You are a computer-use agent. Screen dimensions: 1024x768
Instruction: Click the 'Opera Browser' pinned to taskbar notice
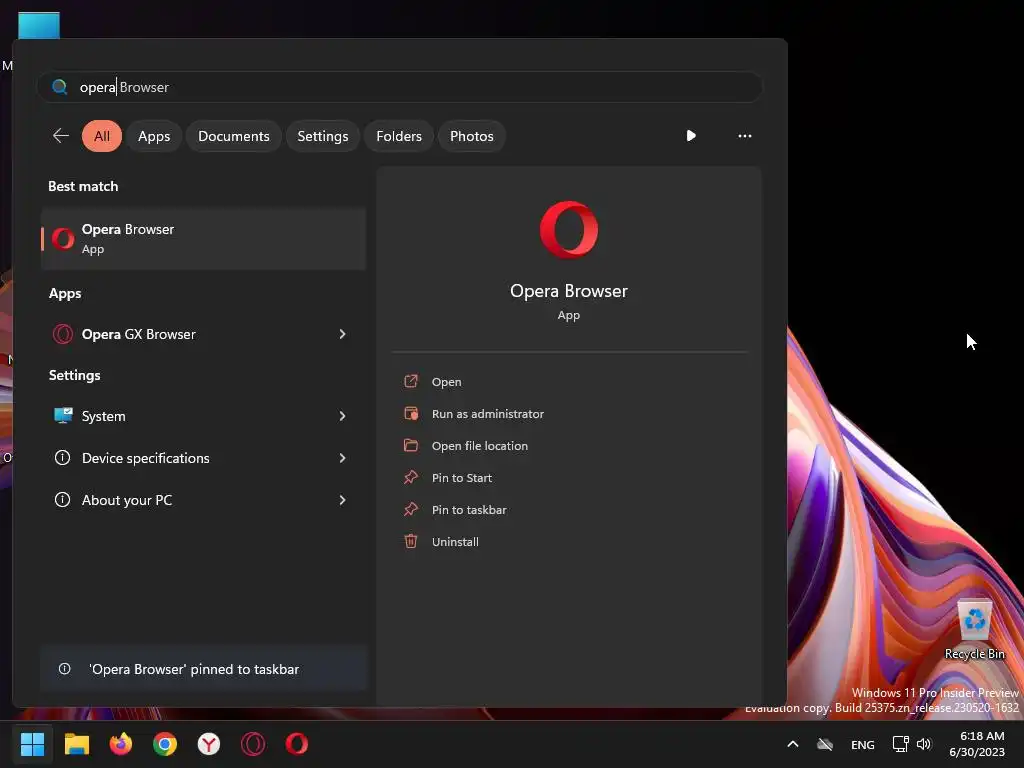click(204, 669)
